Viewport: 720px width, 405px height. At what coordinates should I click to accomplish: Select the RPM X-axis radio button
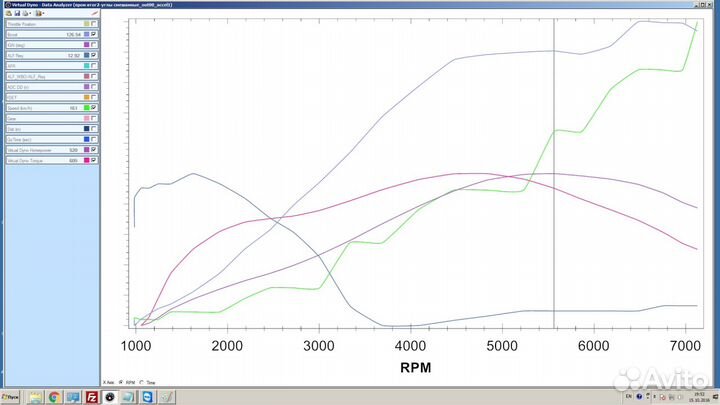pos(121,382)
